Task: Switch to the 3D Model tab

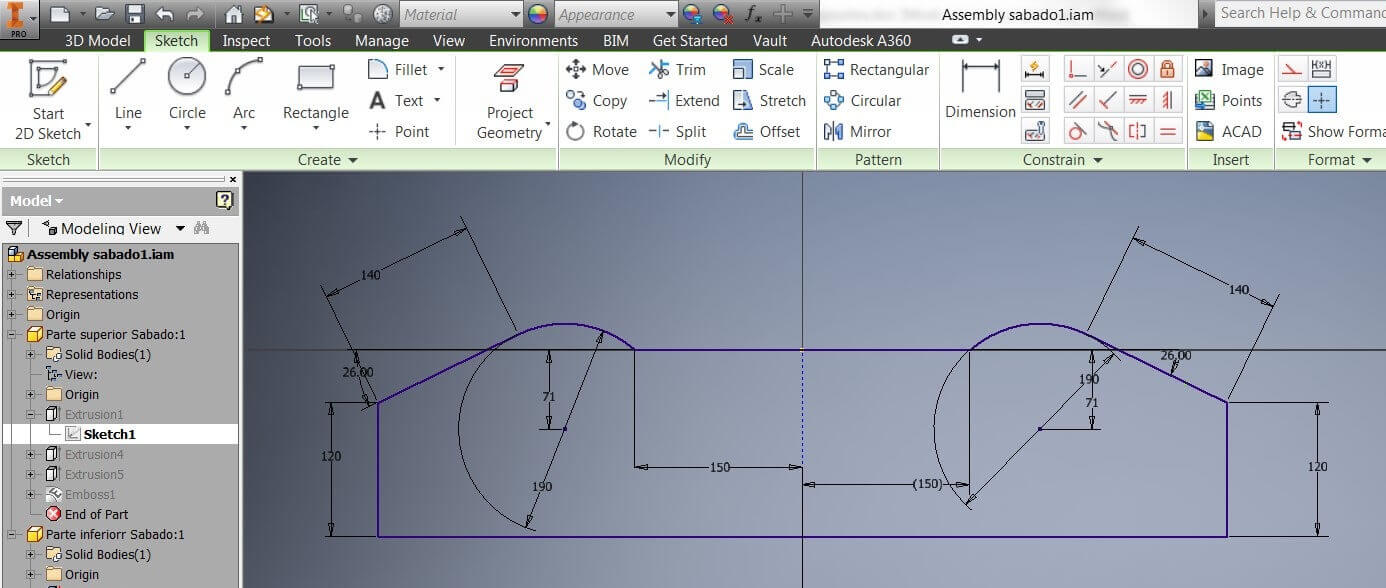Action: coord(97,40)
